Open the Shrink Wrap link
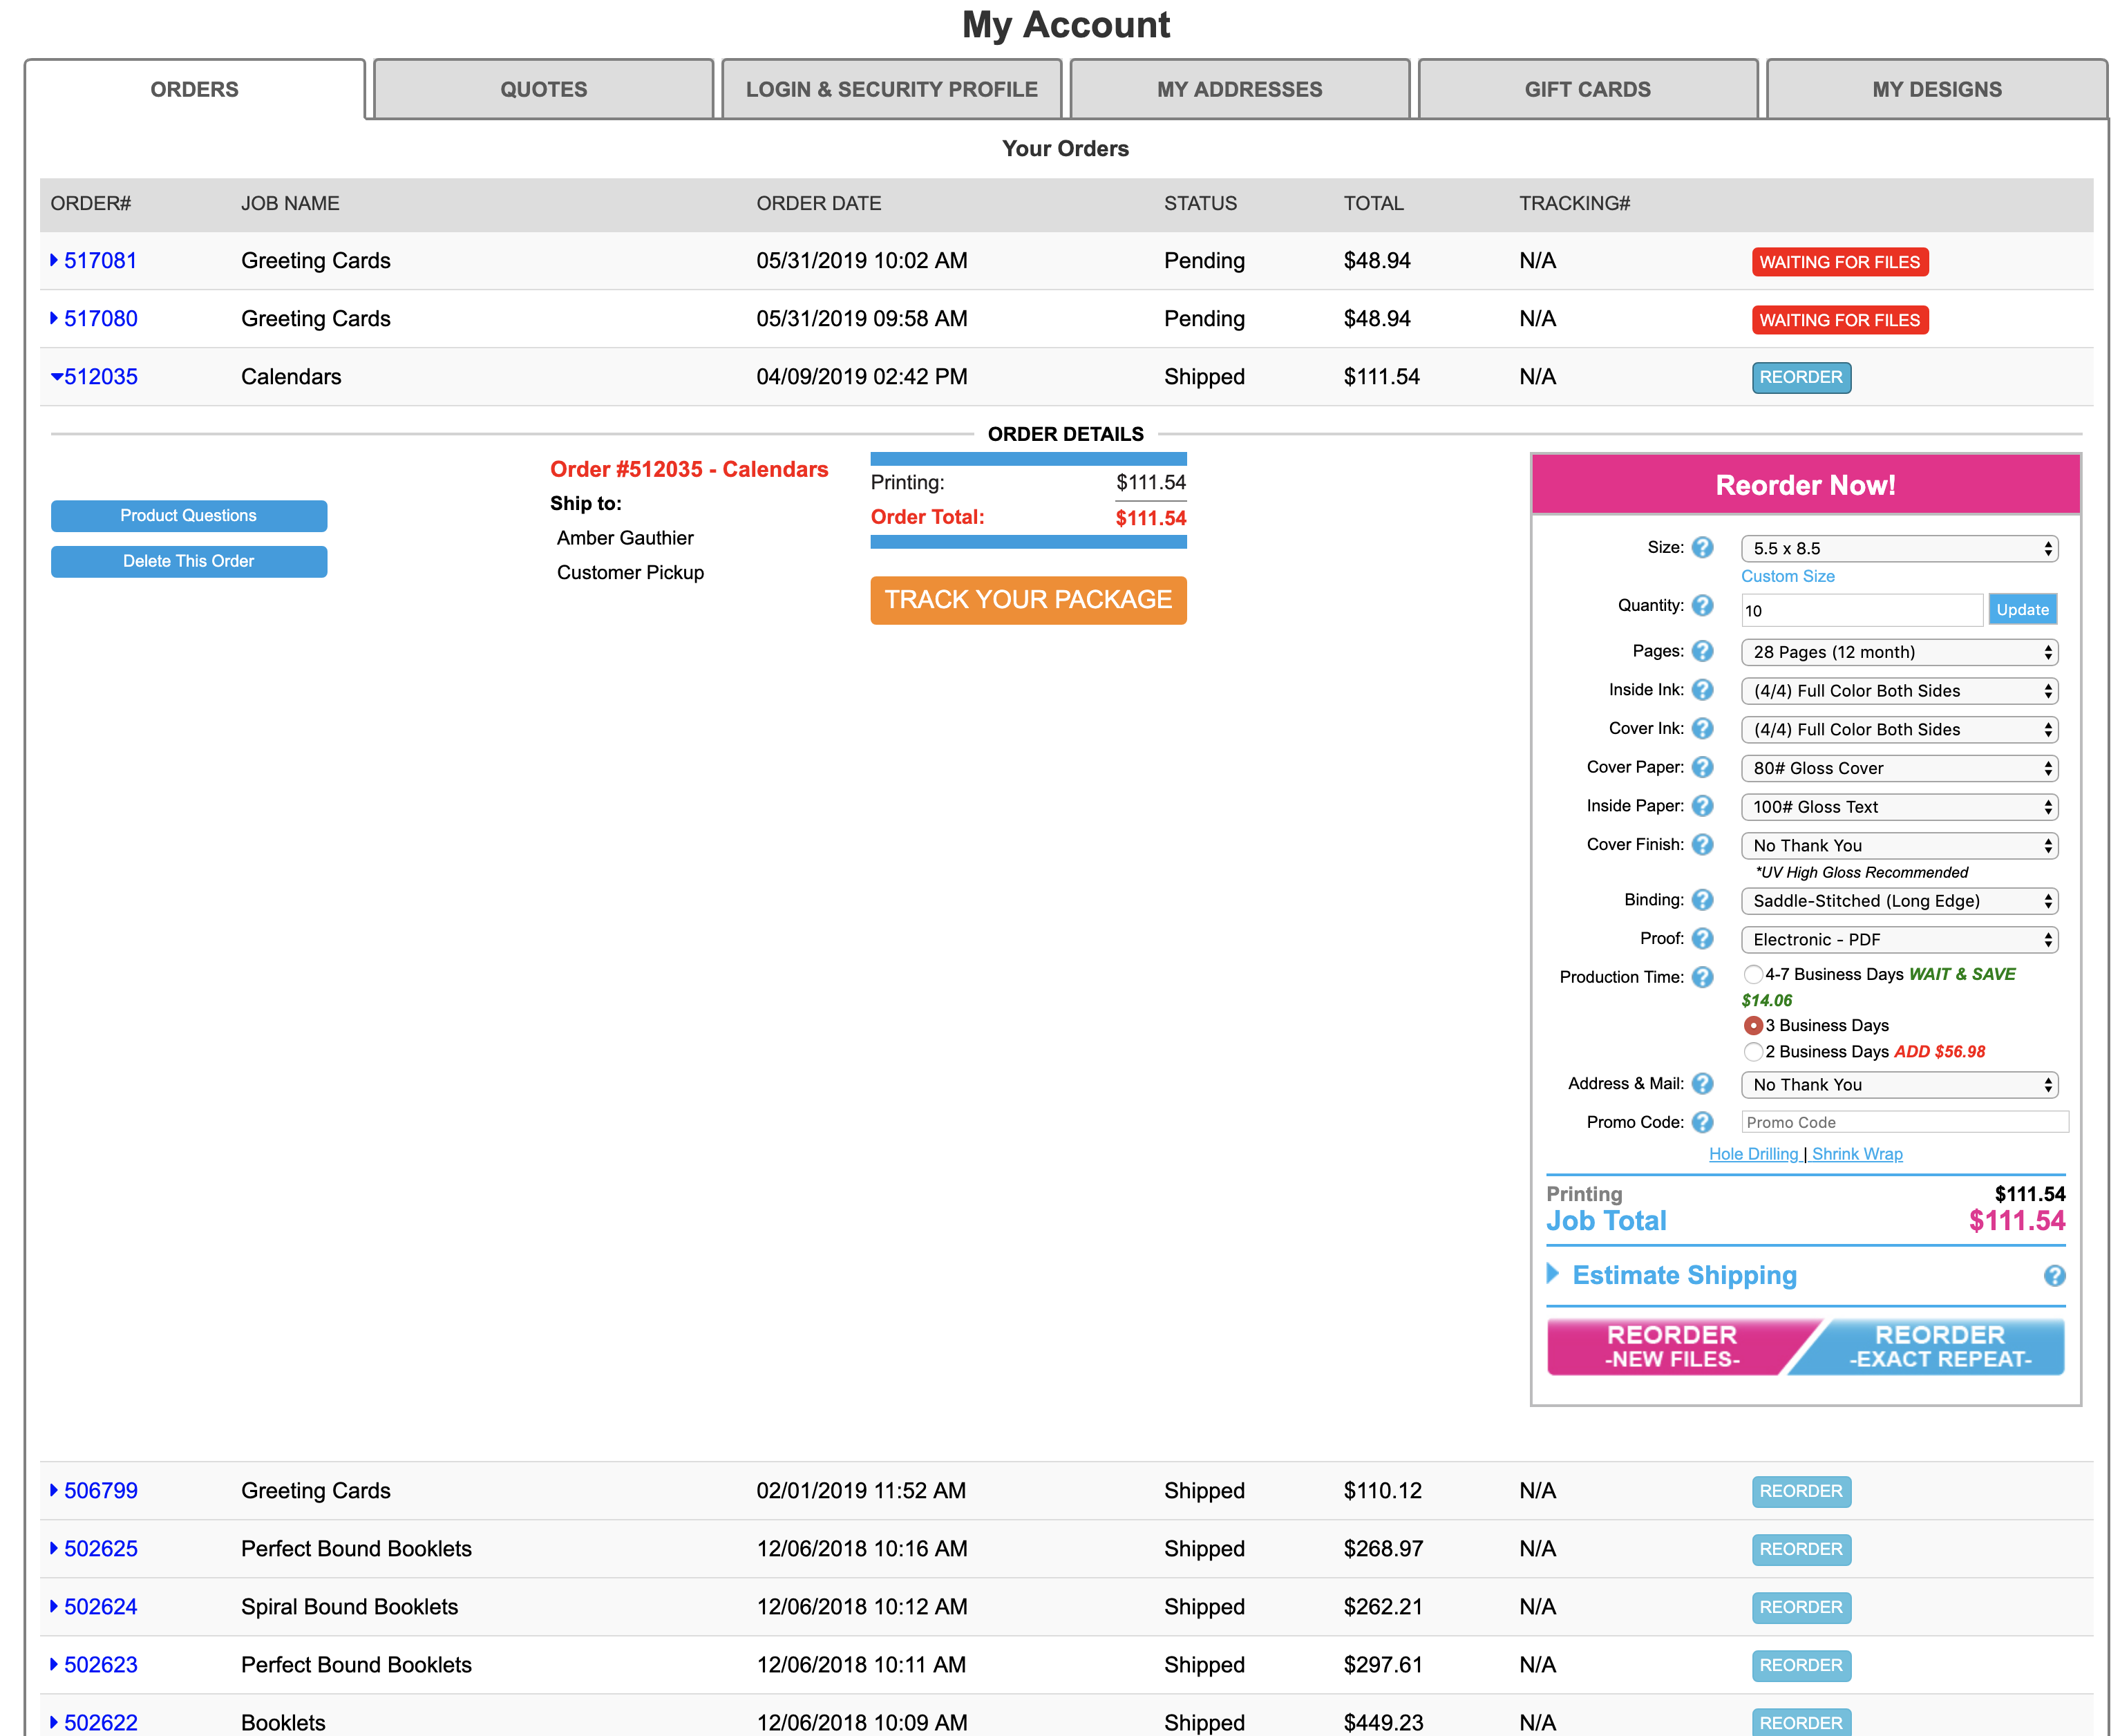 coord(1857,1154)
